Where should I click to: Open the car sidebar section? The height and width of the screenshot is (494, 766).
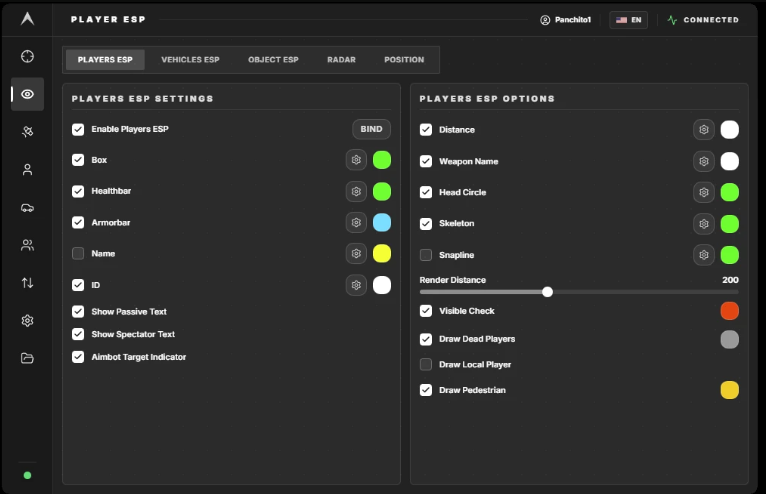click(x=27, y=208)
